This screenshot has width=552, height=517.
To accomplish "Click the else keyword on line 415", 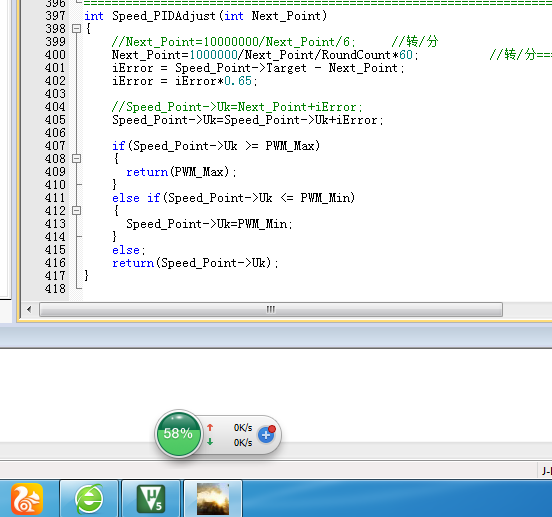I will click(x=126, y=250).
